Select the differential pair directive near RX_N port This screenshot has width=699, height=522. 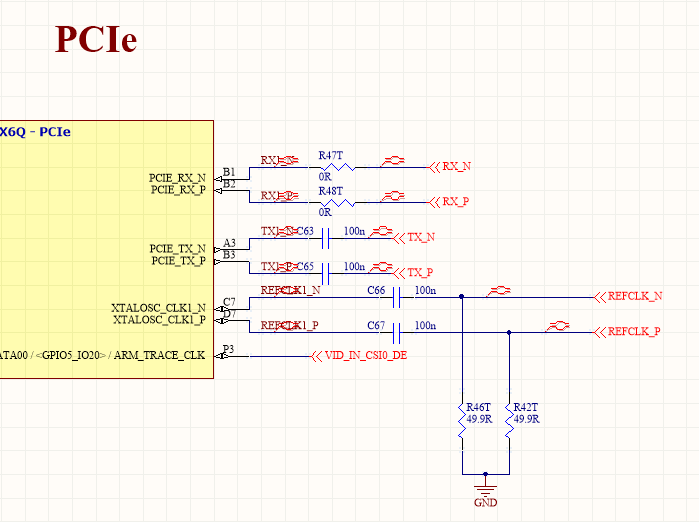point(393,161)
